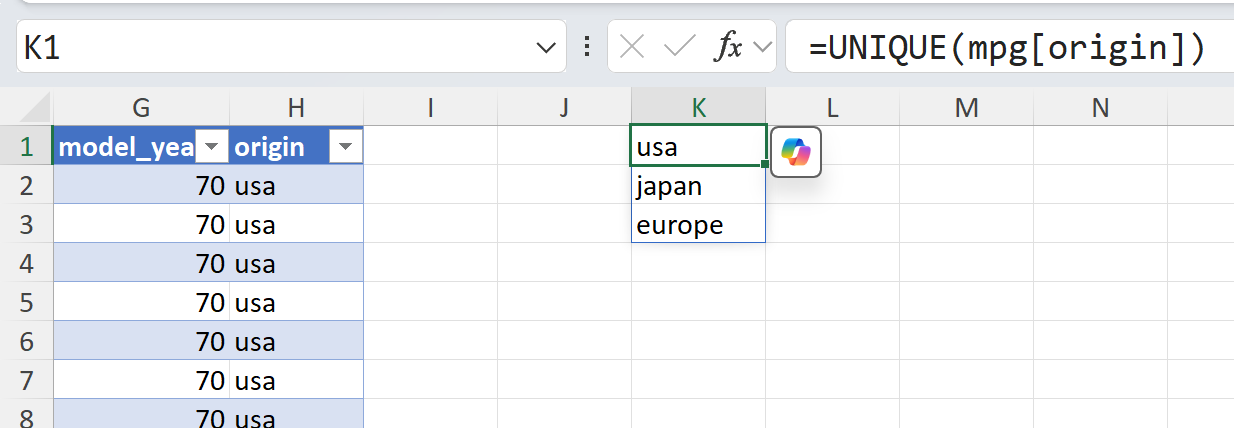Expand the function list chevron beside fx
The height and width of the screenshot is (428, 1234).
tap(763, 47)
